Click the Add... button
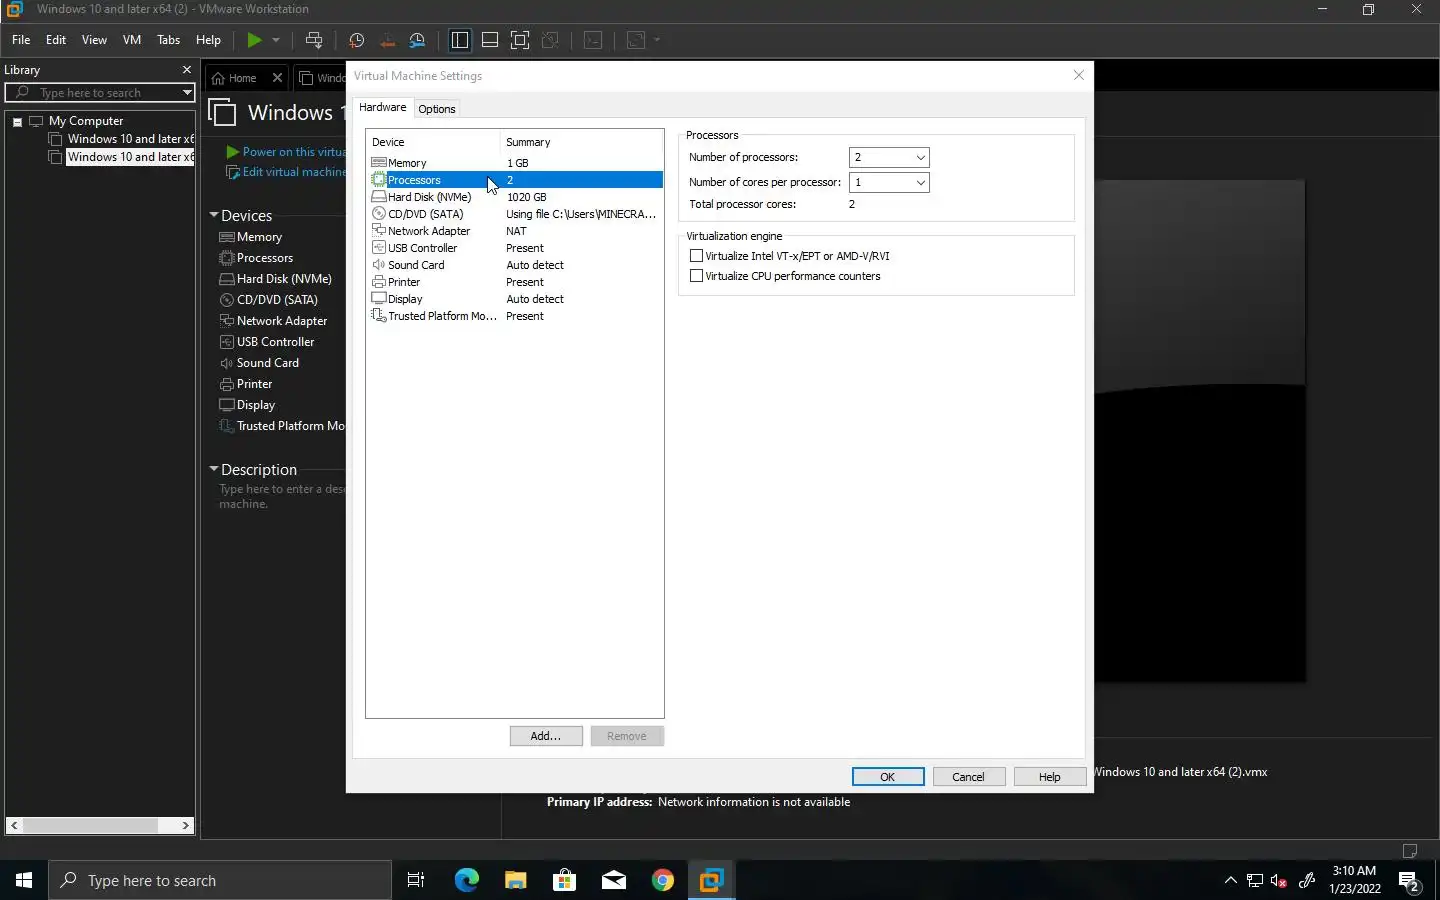 546,736
